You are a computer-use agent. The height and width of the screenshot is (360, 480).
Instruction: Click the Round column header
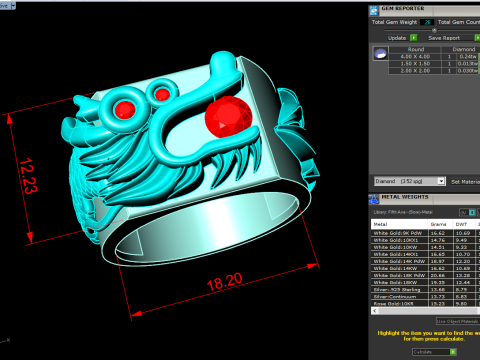point(415,49)
